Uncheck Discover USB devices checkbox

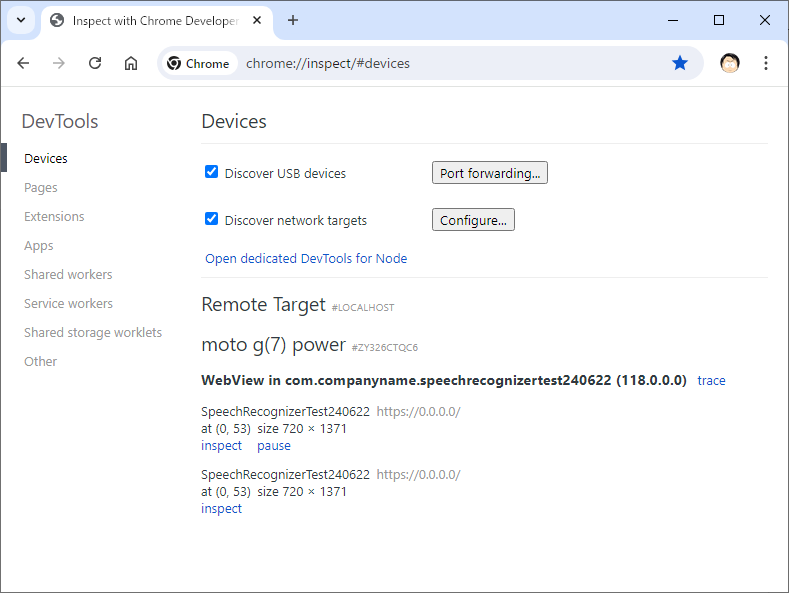211,172
